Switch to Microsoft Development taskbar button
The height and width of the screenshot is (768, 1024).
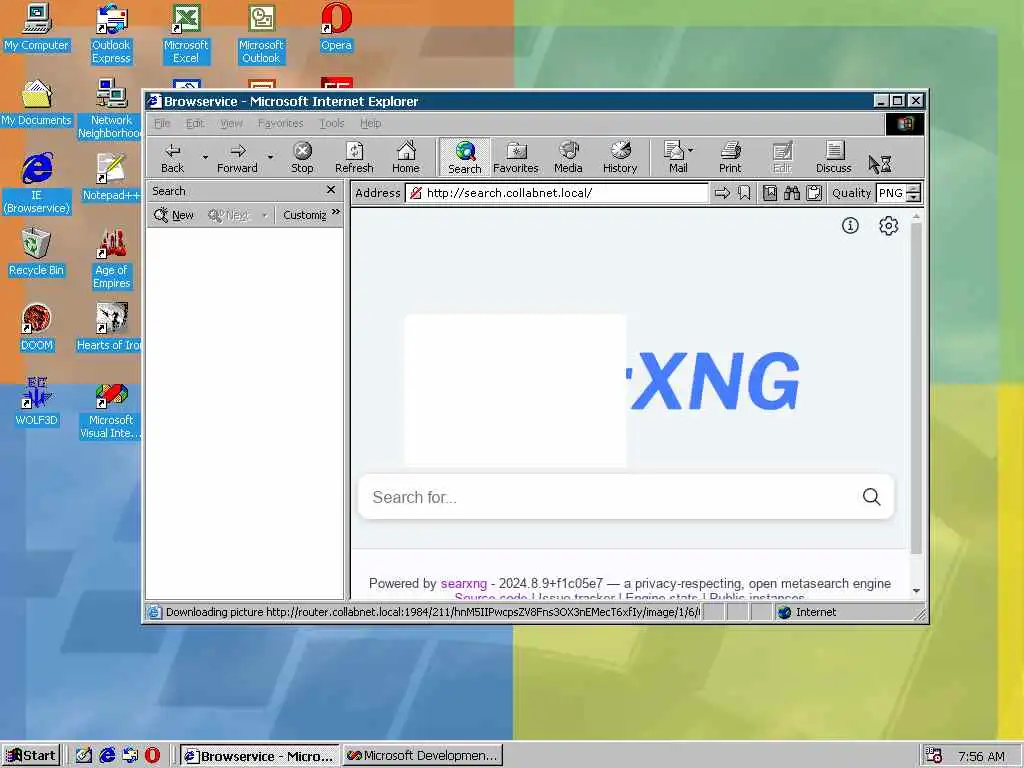point(423,756)
